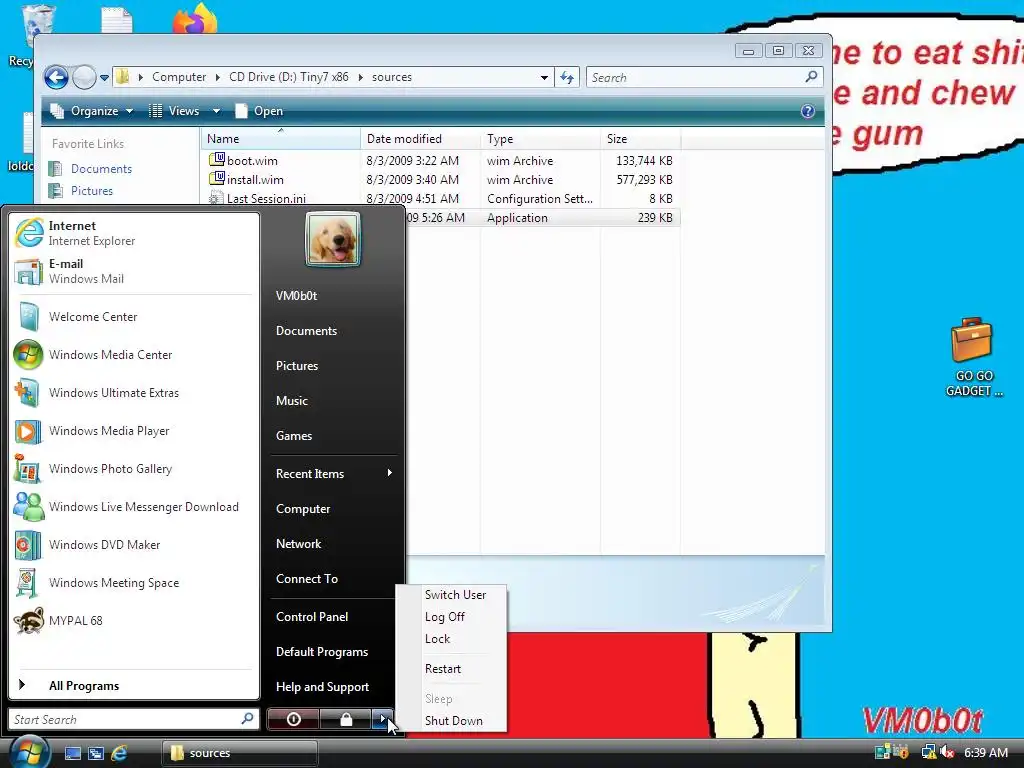
Task: Sort by Date modified column header
Action: [x=420, y=139]
